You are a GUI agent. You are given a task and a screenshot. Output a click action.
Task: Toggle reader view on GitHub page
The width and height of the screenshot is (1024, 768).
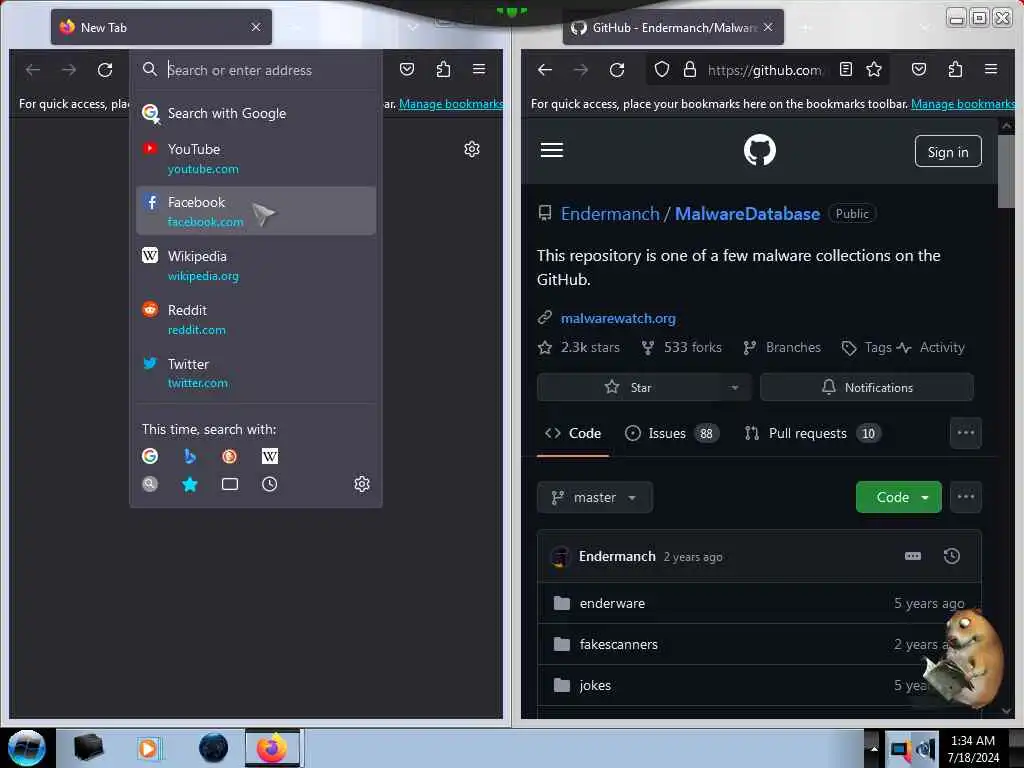[x=846, y=69]
